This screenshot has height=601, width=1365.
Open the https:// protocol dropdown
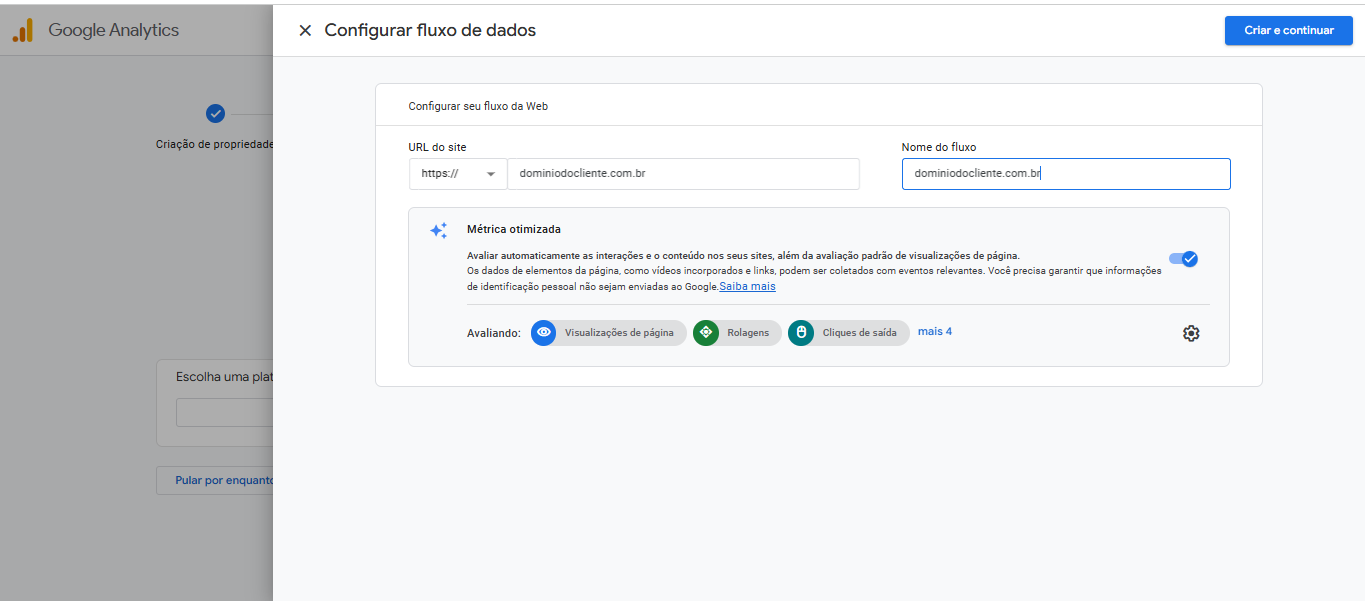point(459,174)
